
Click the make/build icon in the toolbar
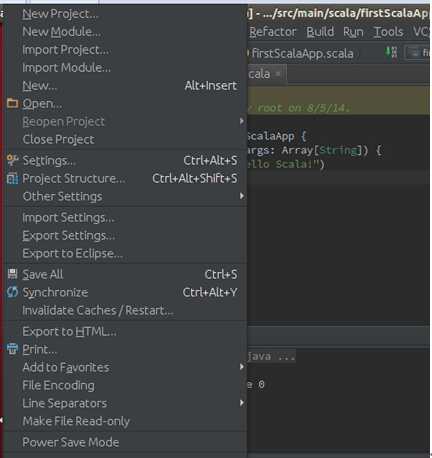point(391,52)
